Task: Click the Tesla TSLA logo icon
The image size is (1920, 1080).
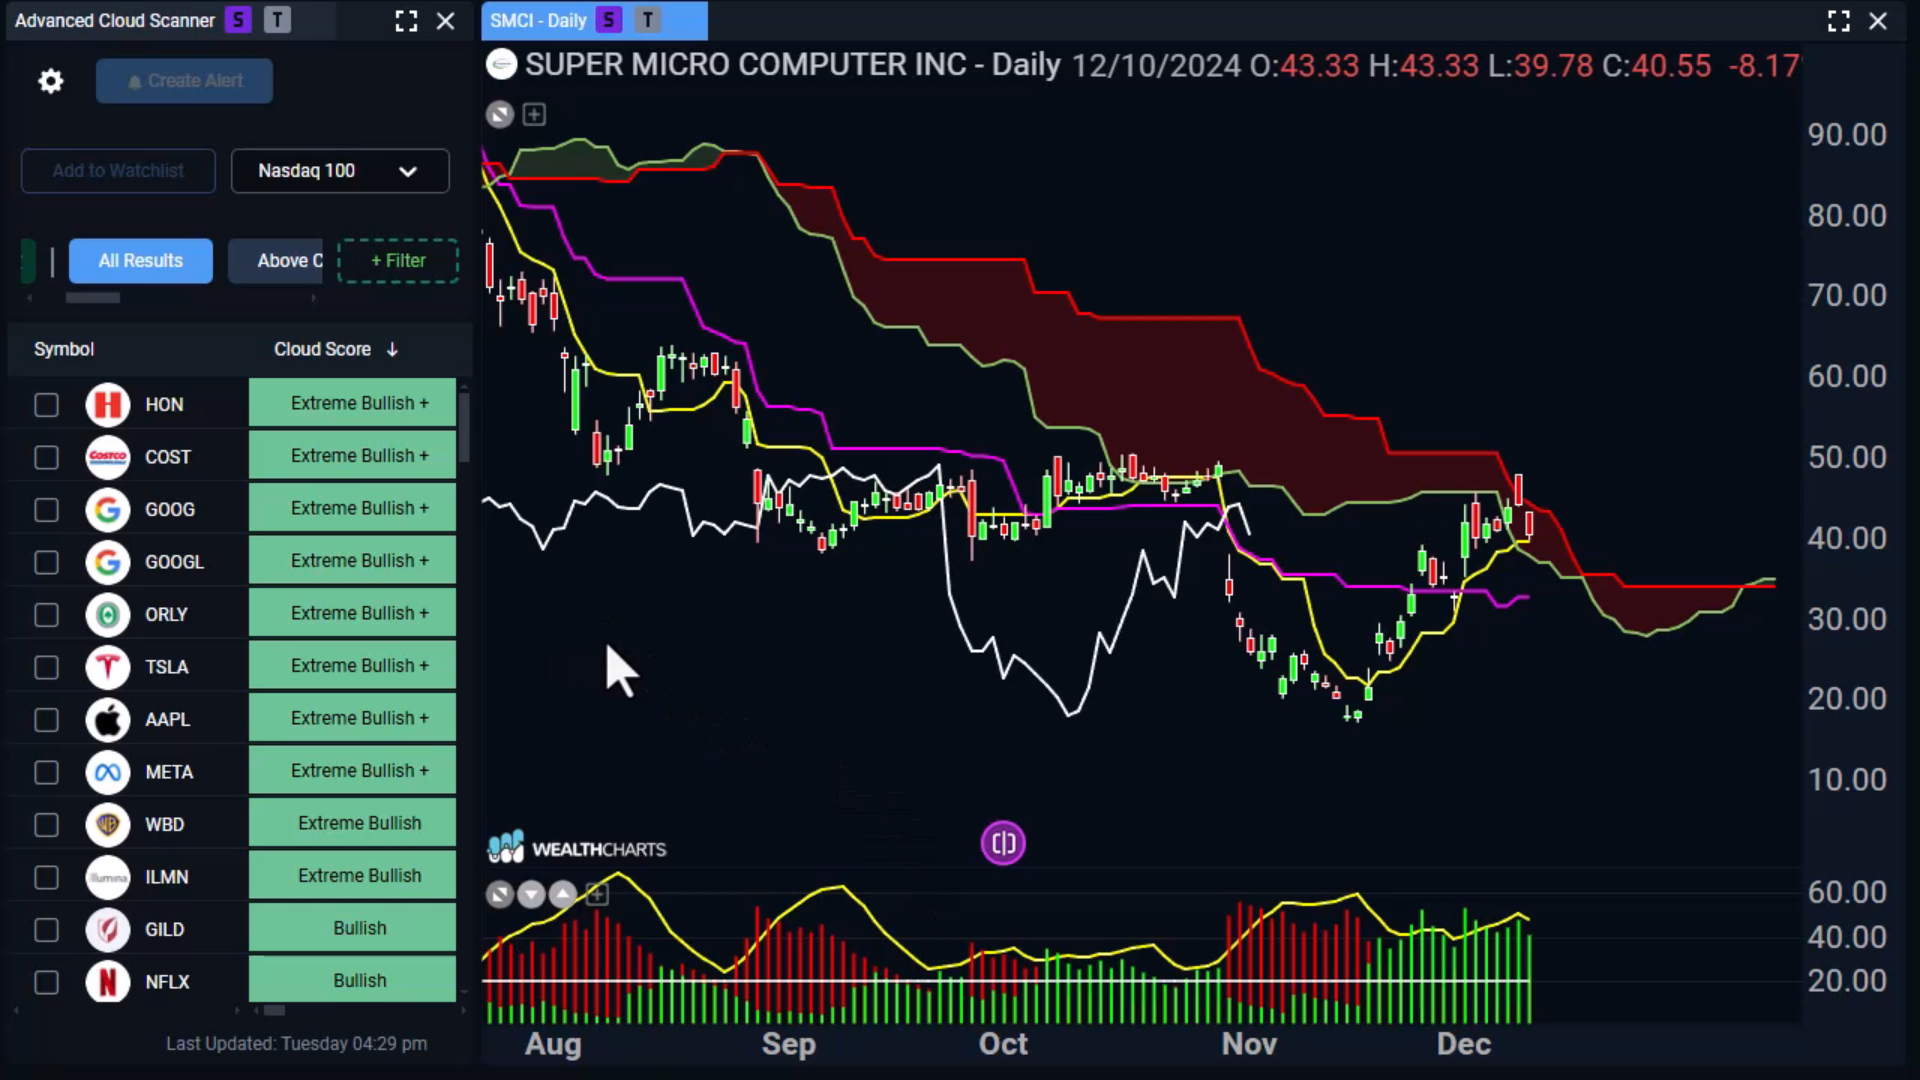Action: (108, 668)
